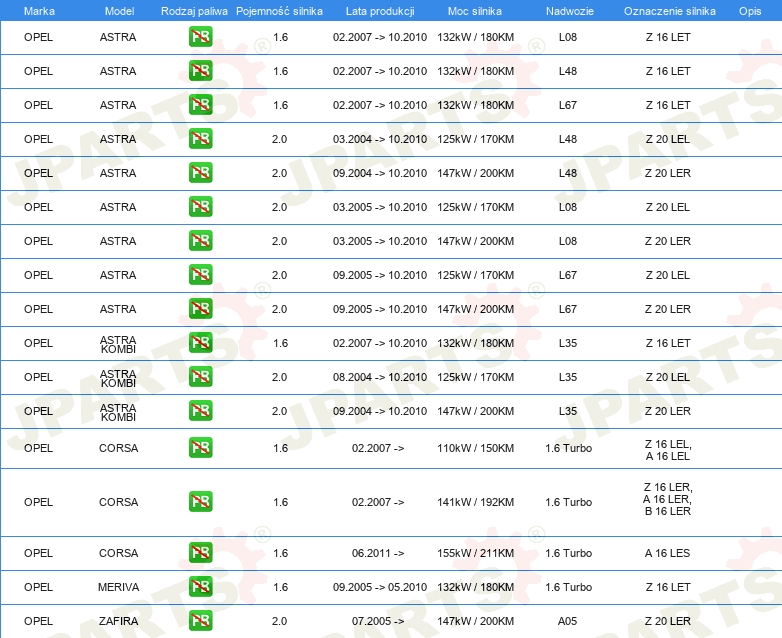The height and width of the screenshot is (638, 782).
Task: Click L35 cell in Astra Kombi Z 20 LER row
Action: coord(568,411)
